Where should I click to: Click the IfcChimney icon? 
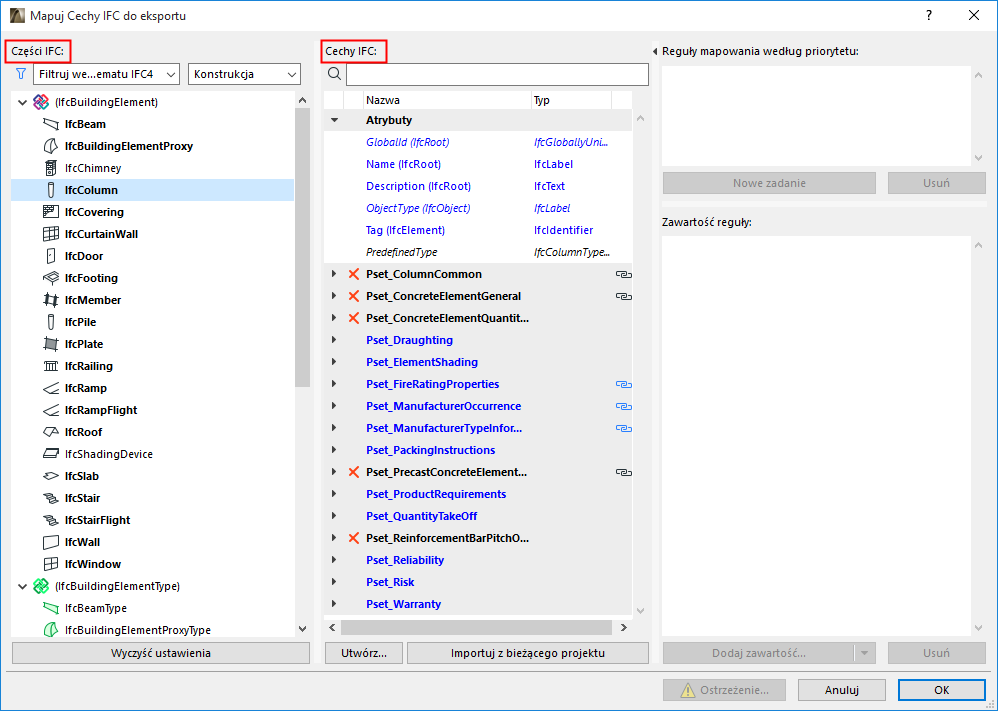50,168
